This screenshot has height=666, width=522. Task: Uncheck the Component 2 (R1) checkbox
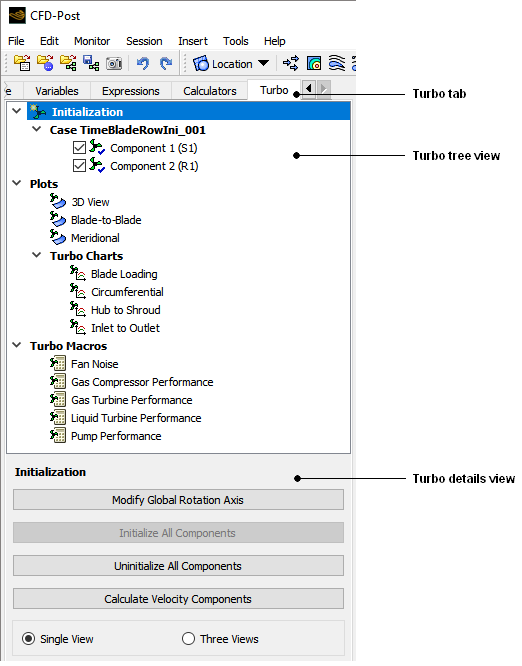pyautogui.click(x=79, y=166)
